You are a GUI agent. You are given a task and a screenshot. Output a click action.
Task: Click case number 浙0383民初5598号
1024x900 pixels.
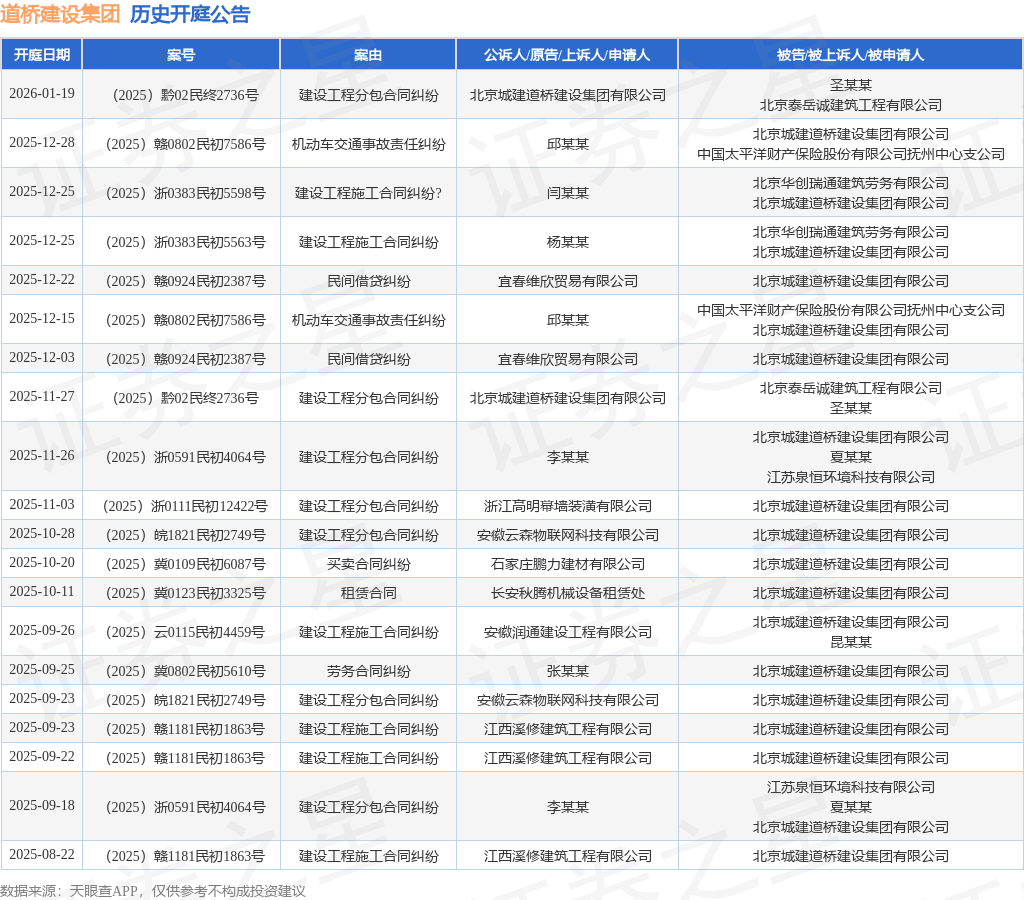[x=185, y=193]
